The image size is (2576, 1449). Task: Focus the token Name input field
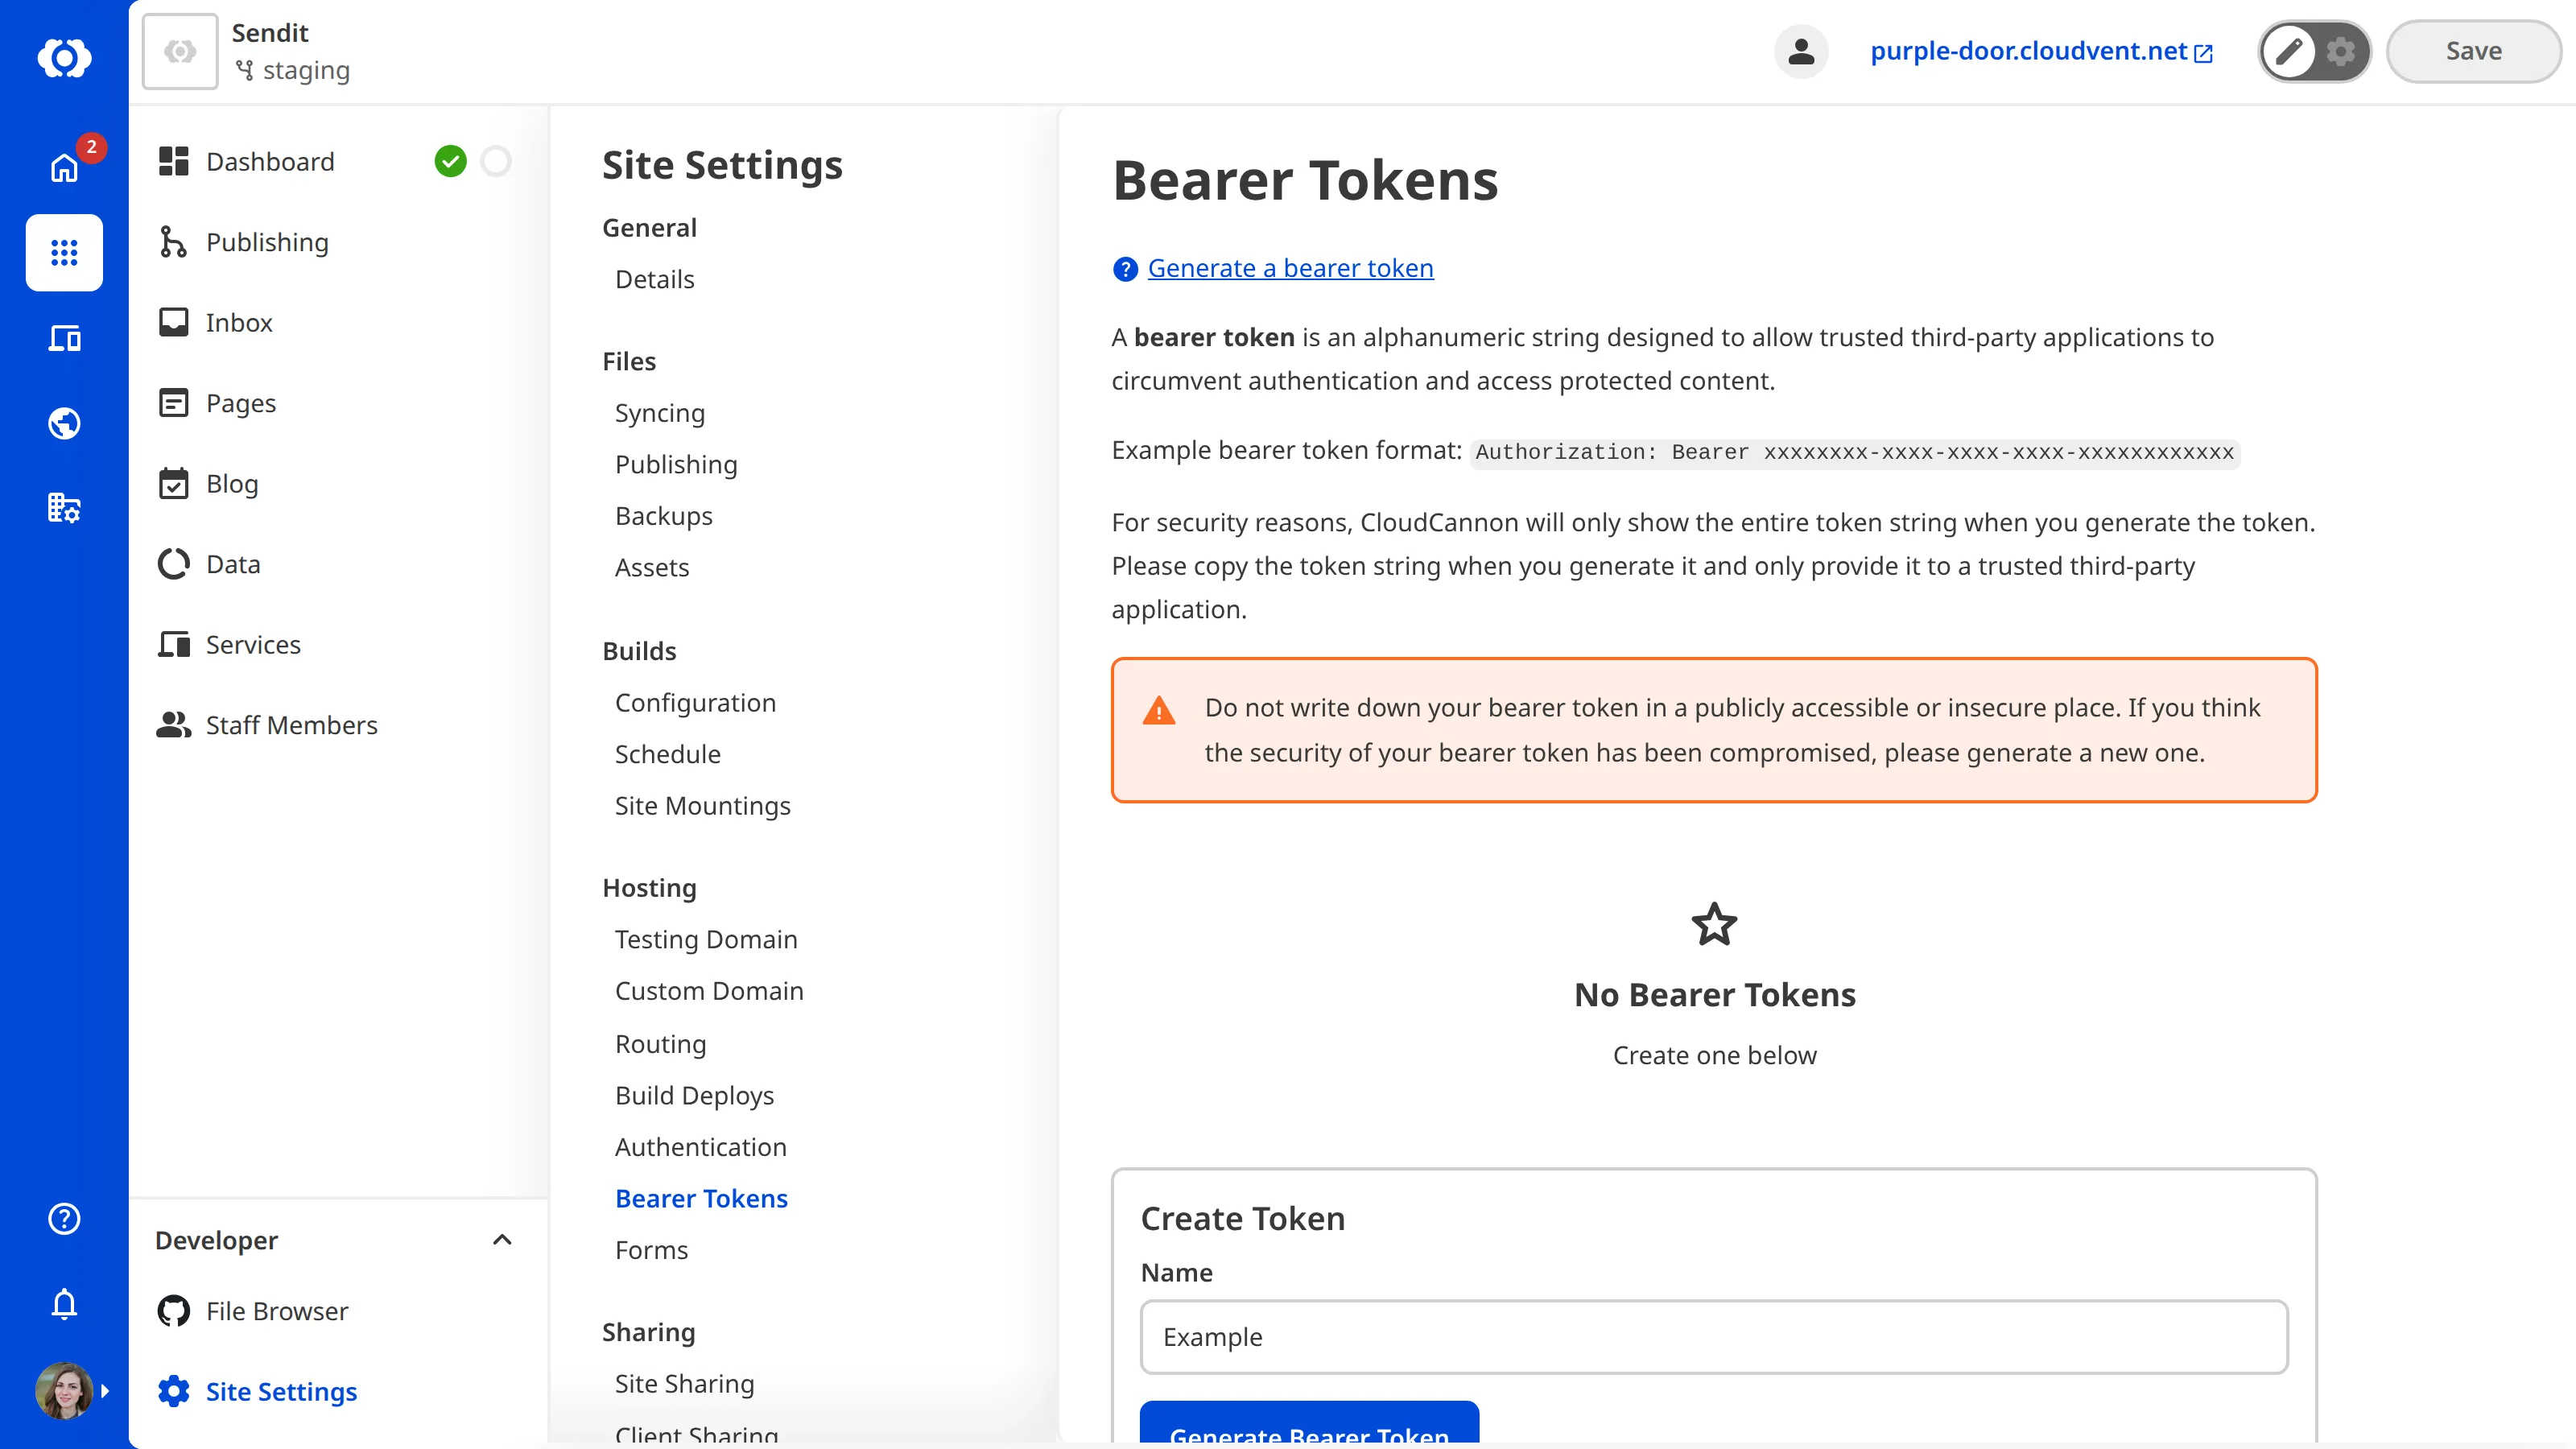tap(1714, 1336)
